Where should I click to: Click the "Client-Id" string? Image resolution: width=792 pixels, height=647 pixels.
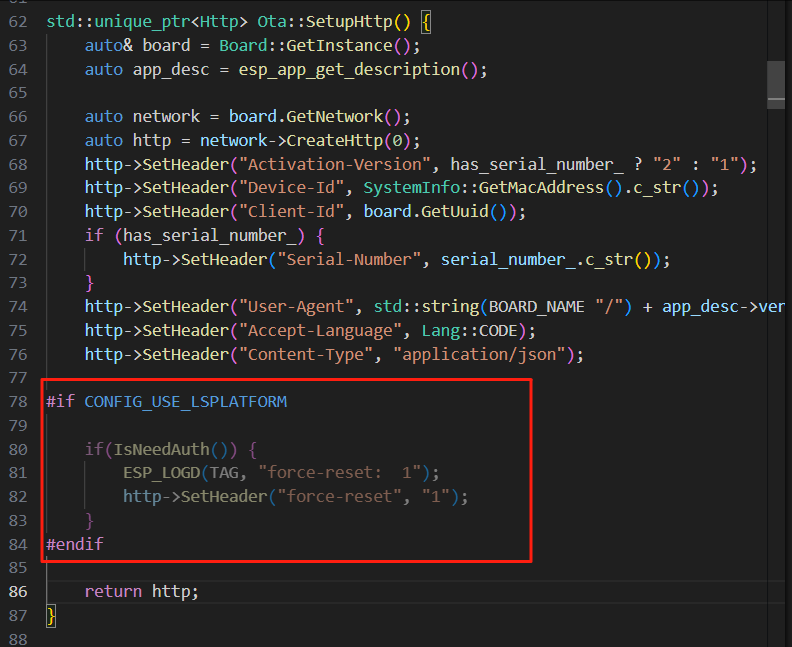pos(291,212)
